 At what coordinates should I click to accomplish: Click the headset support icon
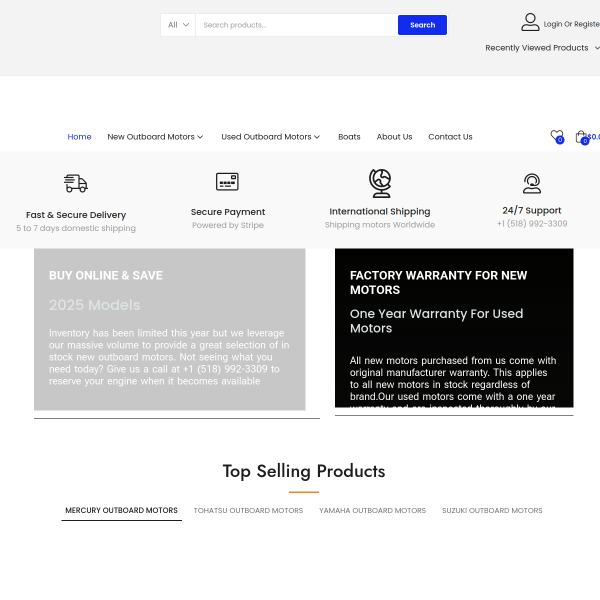point(532,184)
